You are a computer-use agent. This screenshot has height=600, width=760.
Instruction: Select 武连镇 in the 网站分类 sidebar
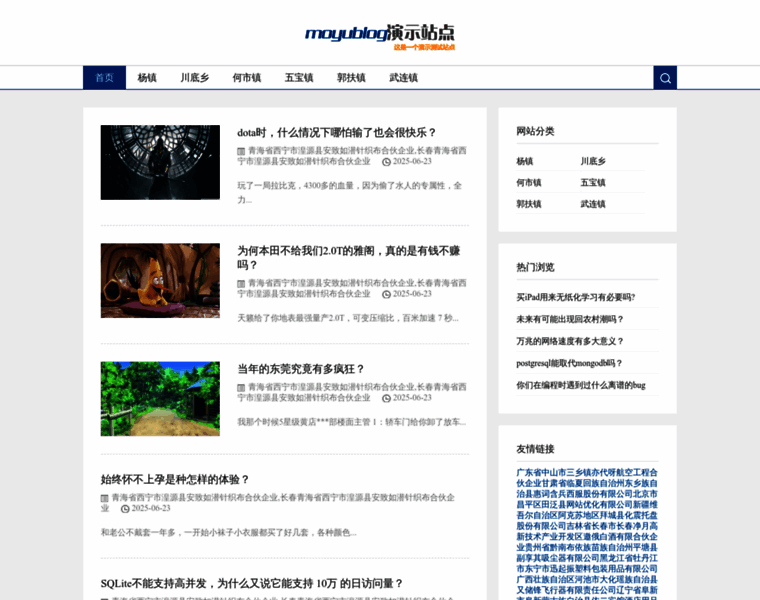tap(593, 204)
